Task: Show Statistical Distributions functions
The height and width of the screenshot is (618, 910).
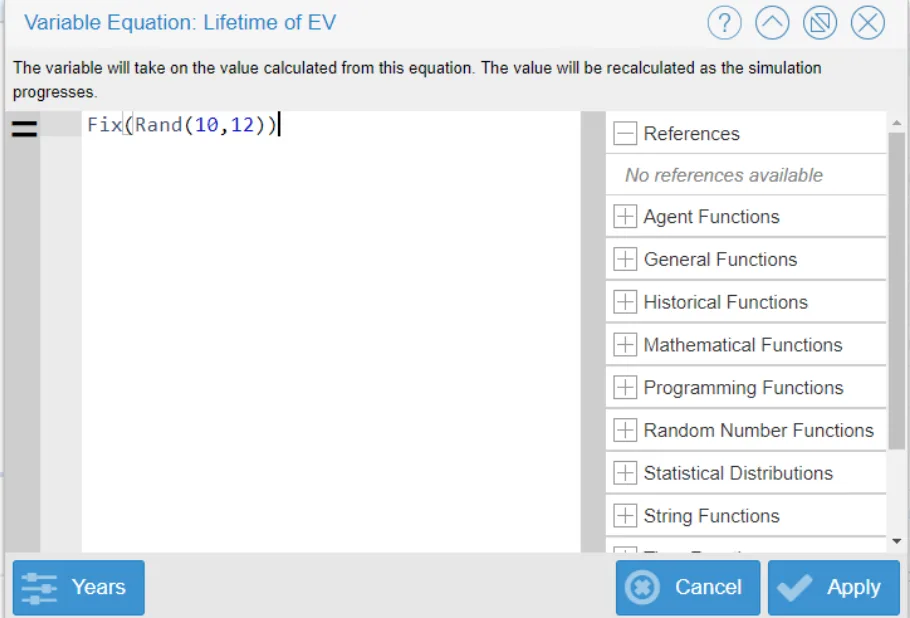Action: coord(625,473)
